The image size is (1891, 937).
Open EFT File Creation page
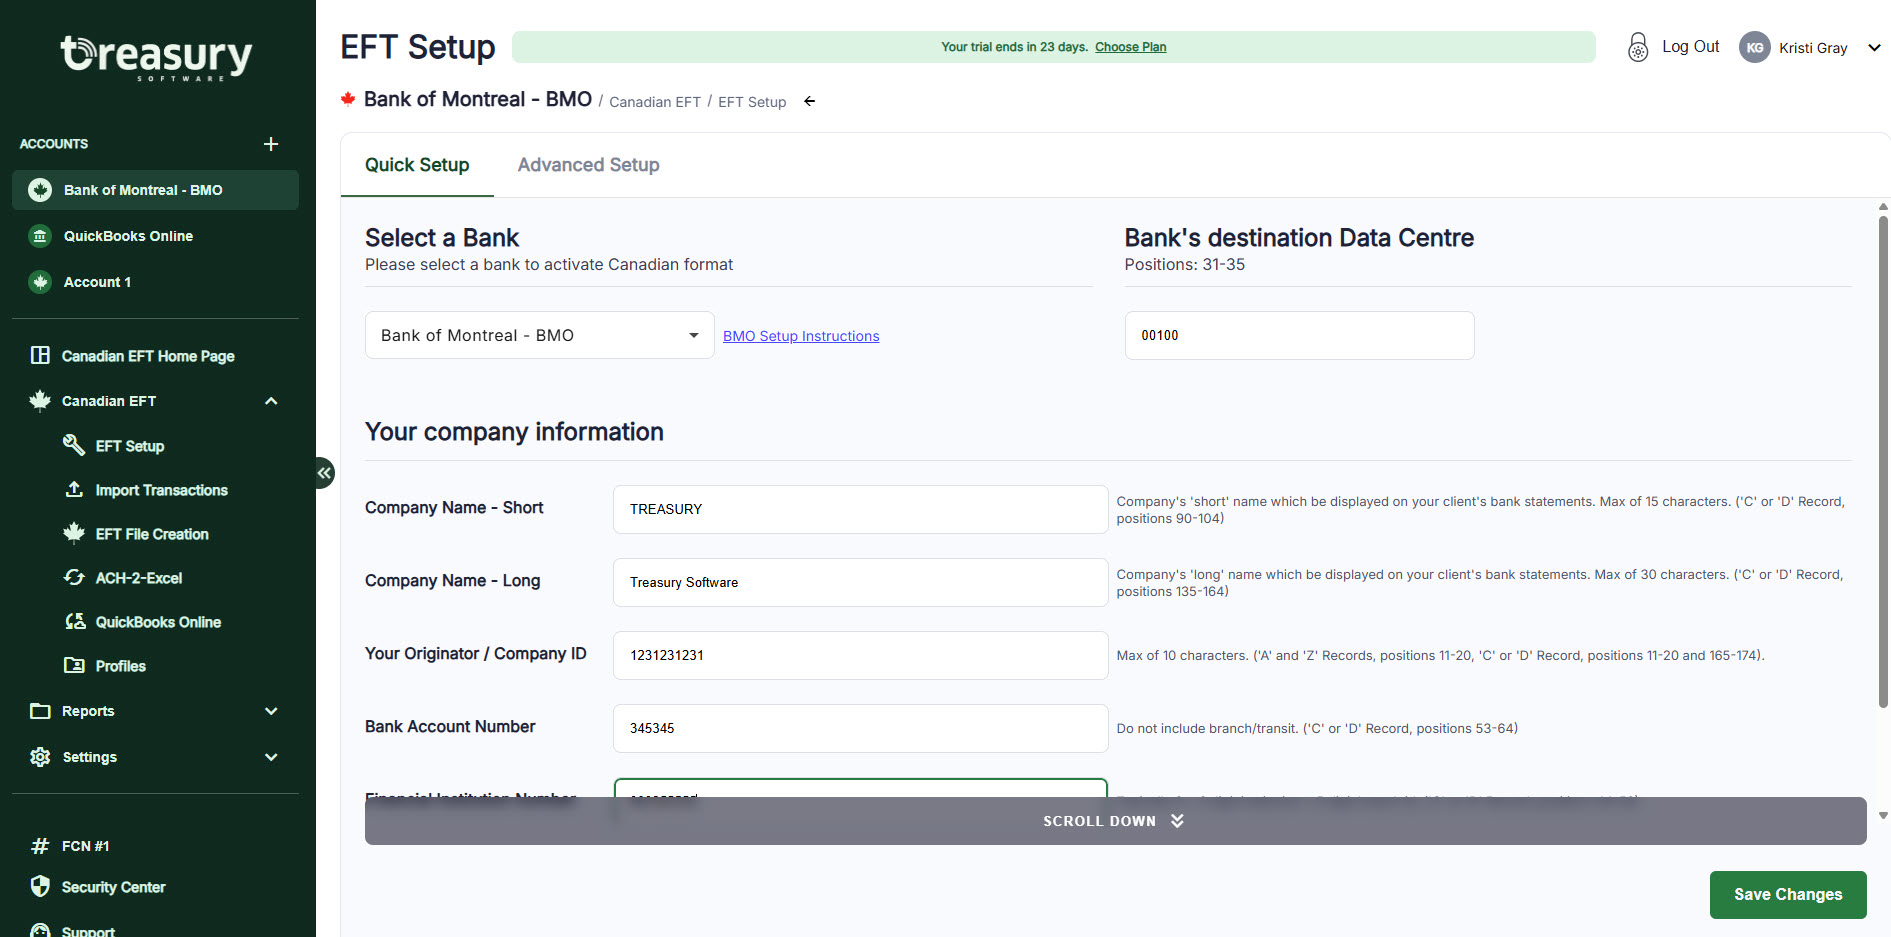(x=152, y=534)
